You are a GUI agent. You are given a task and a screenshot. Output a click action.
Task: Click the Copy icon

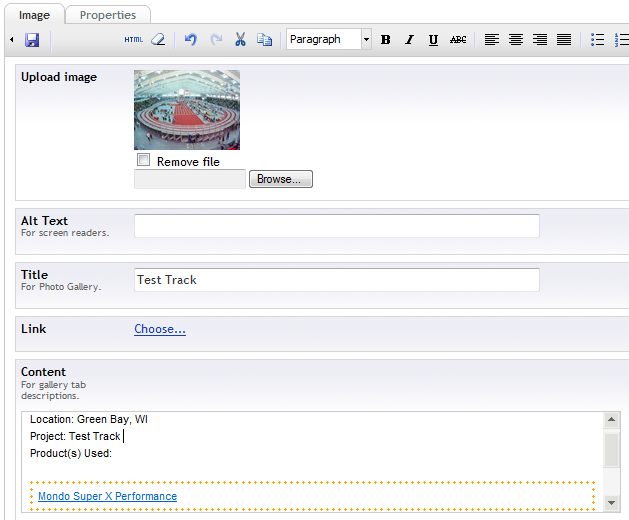click(x=264, y=40)
